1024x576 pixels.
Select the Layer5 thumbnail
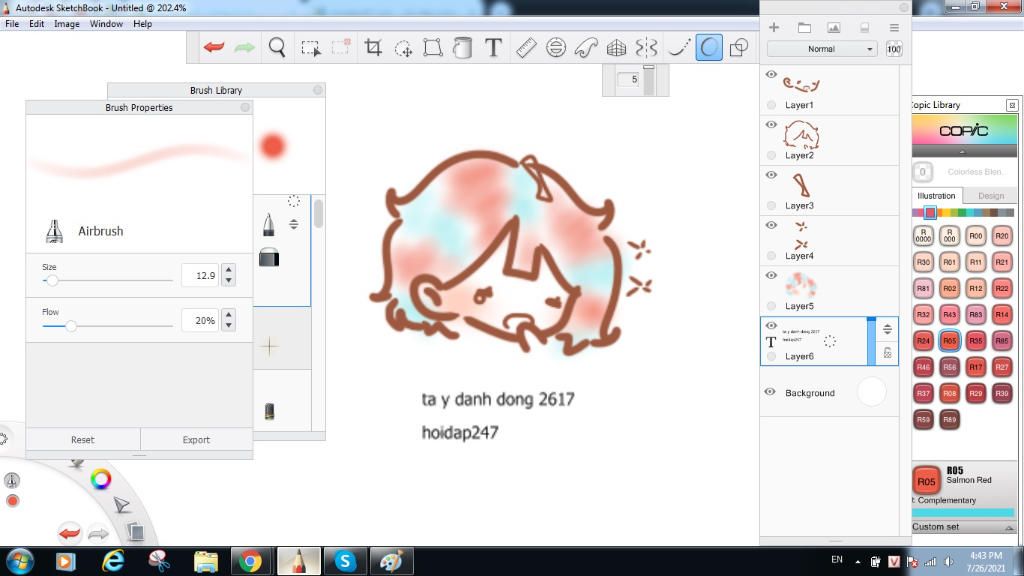800,285
